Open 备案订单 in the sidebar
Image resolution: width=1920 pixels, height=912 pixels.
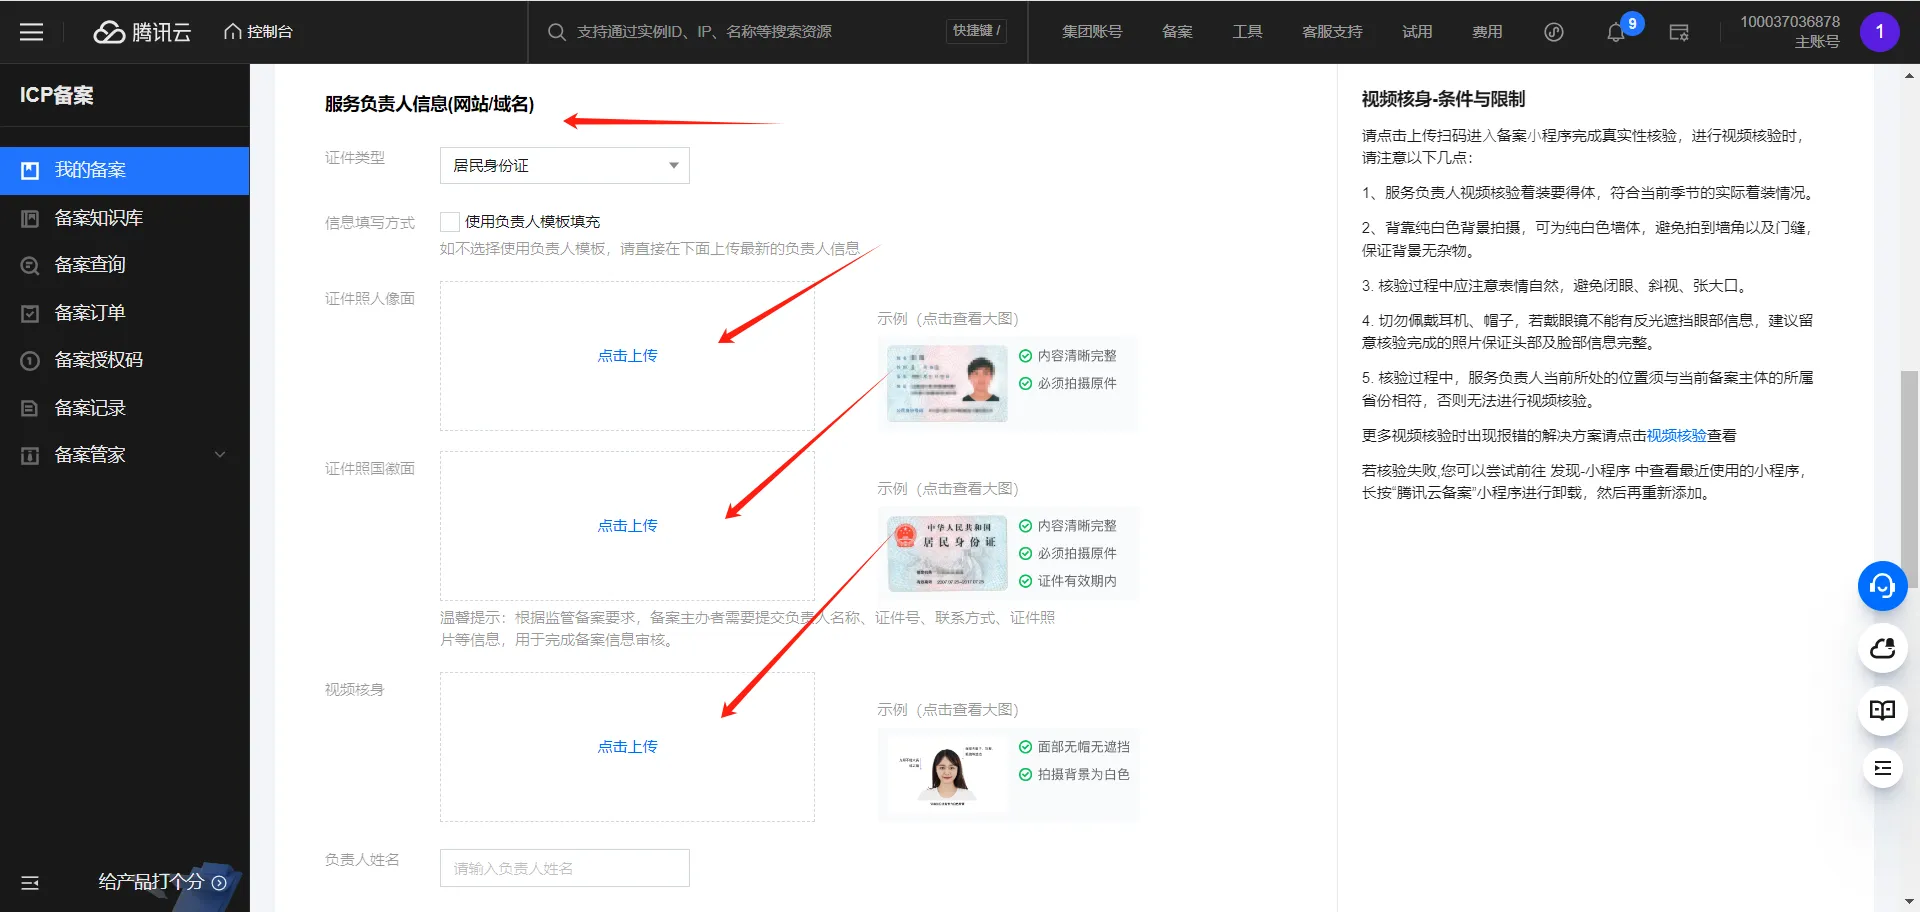tap(90, 313)
